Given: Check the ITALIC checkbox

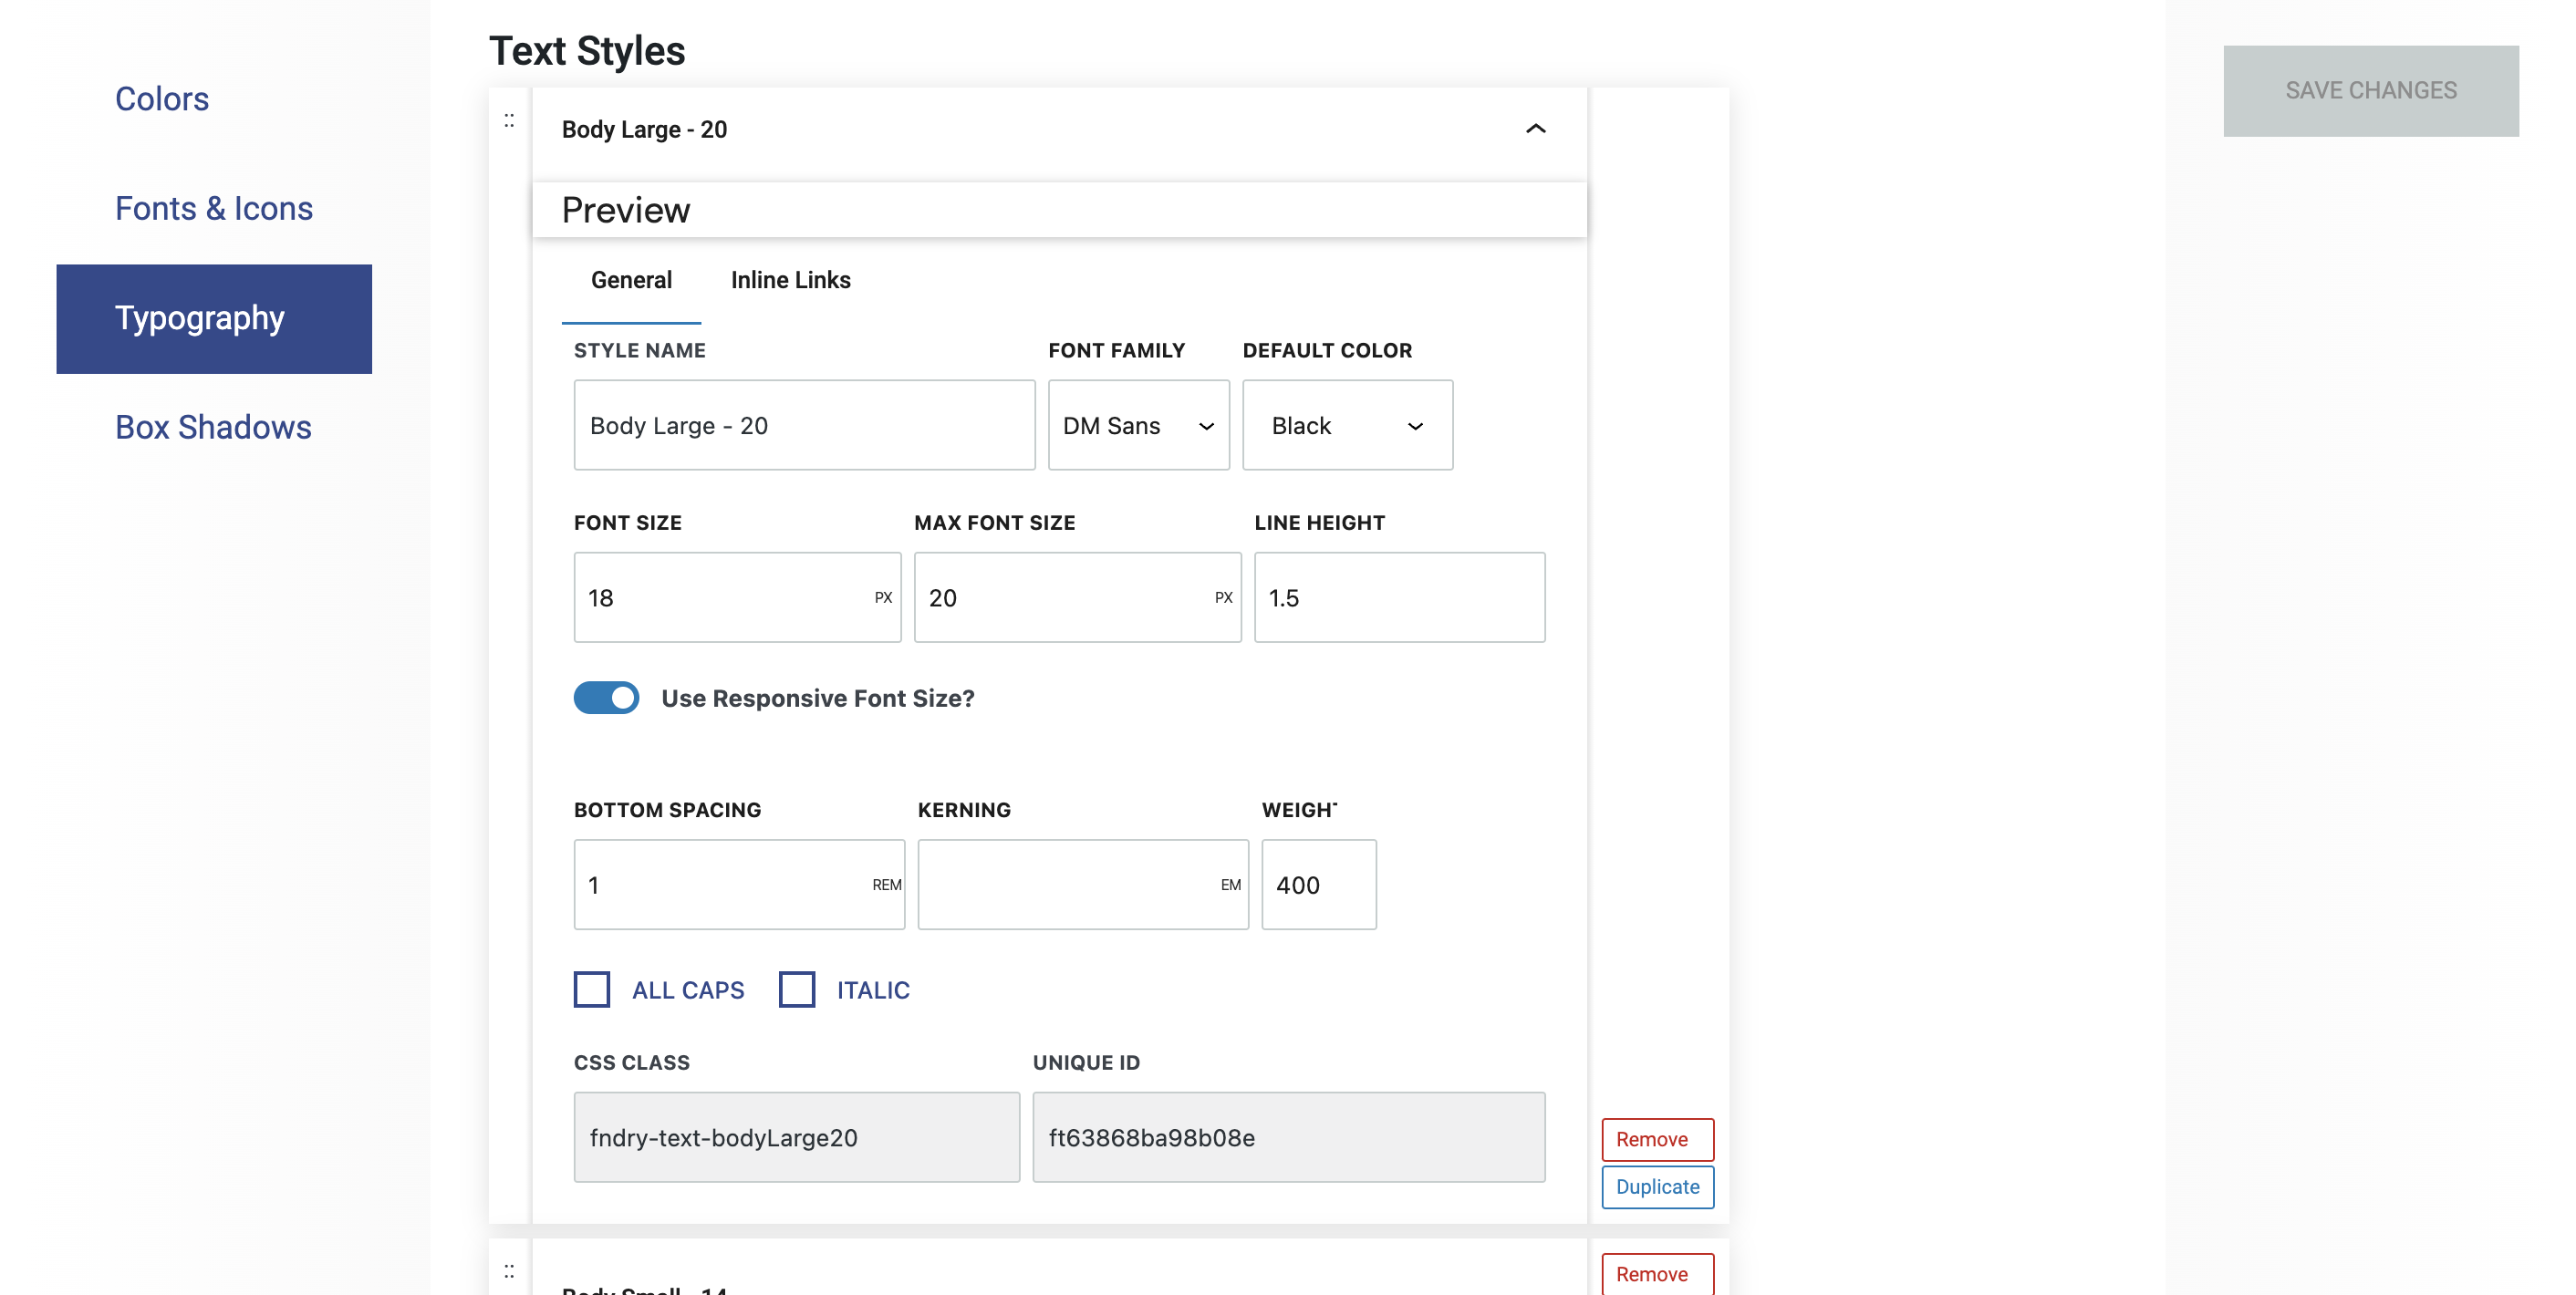Looking at the screenshot, I should [x=797, y=989].
